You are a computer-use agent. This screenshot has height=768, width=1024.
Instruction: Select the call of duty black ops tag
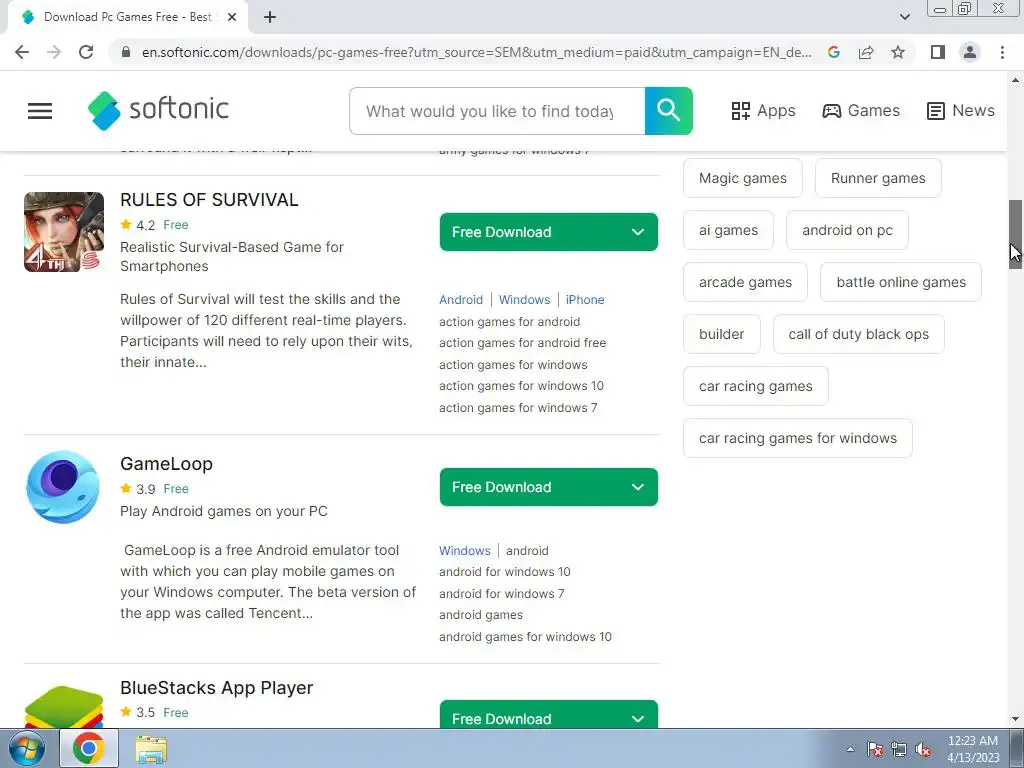point(858,334)
